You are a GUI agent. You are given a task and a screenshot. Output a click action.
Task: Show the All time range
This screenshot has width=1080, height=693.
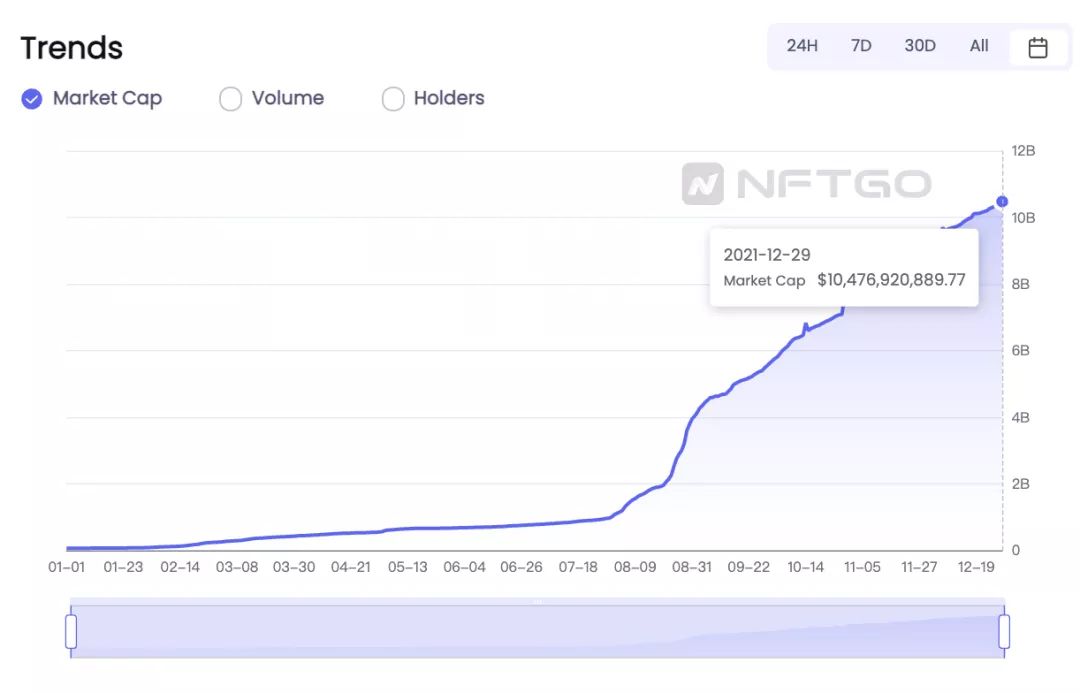coord(979,46)
